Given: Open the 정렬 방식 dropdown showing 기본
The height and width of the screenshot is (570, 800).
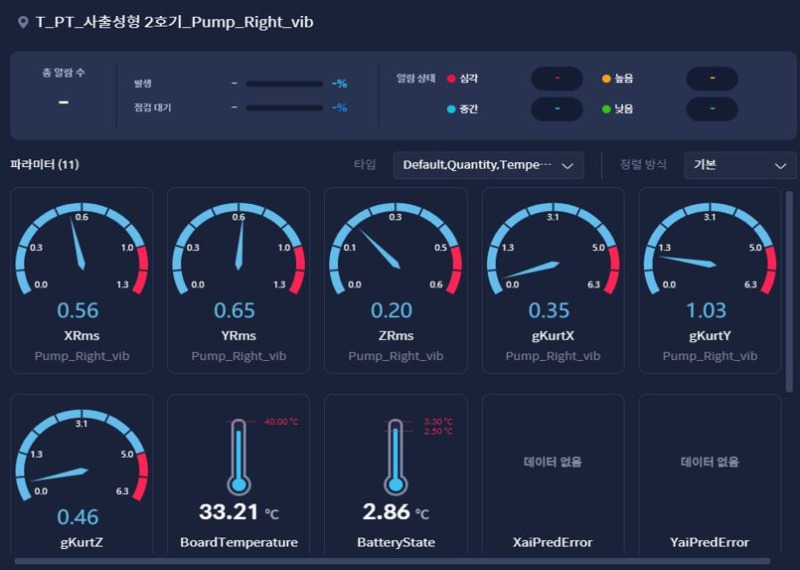Looking at the screenshot, I should coord(740,165).
